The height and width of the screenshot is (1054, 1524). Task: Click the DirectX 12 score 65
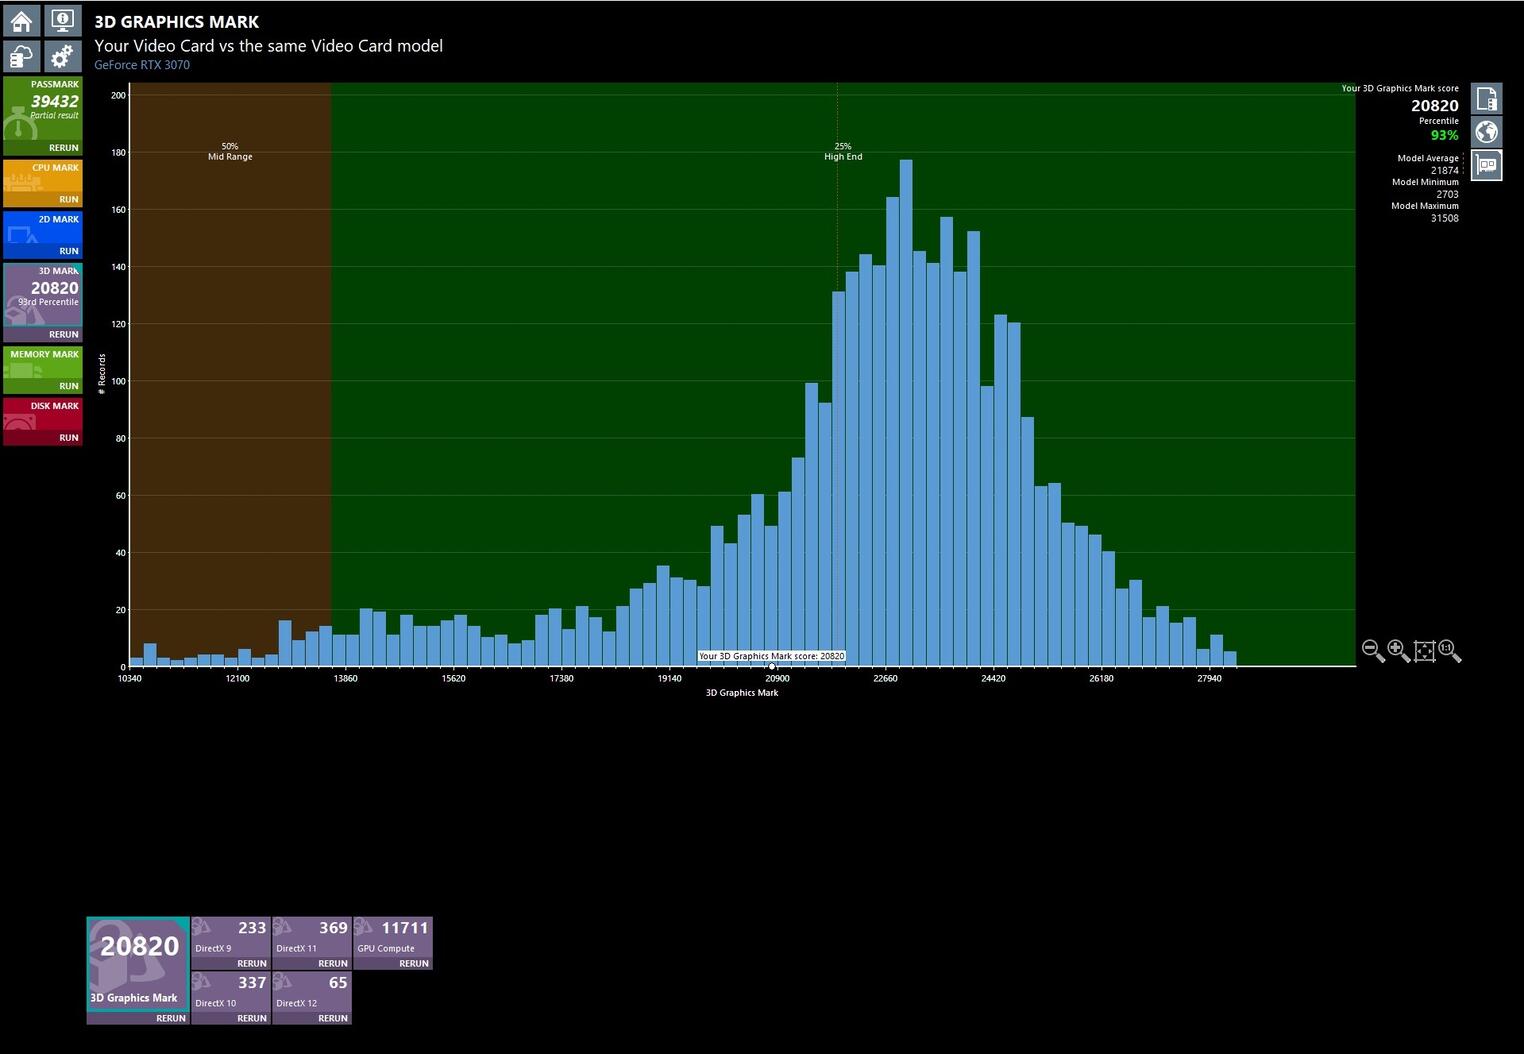[338, 983]
